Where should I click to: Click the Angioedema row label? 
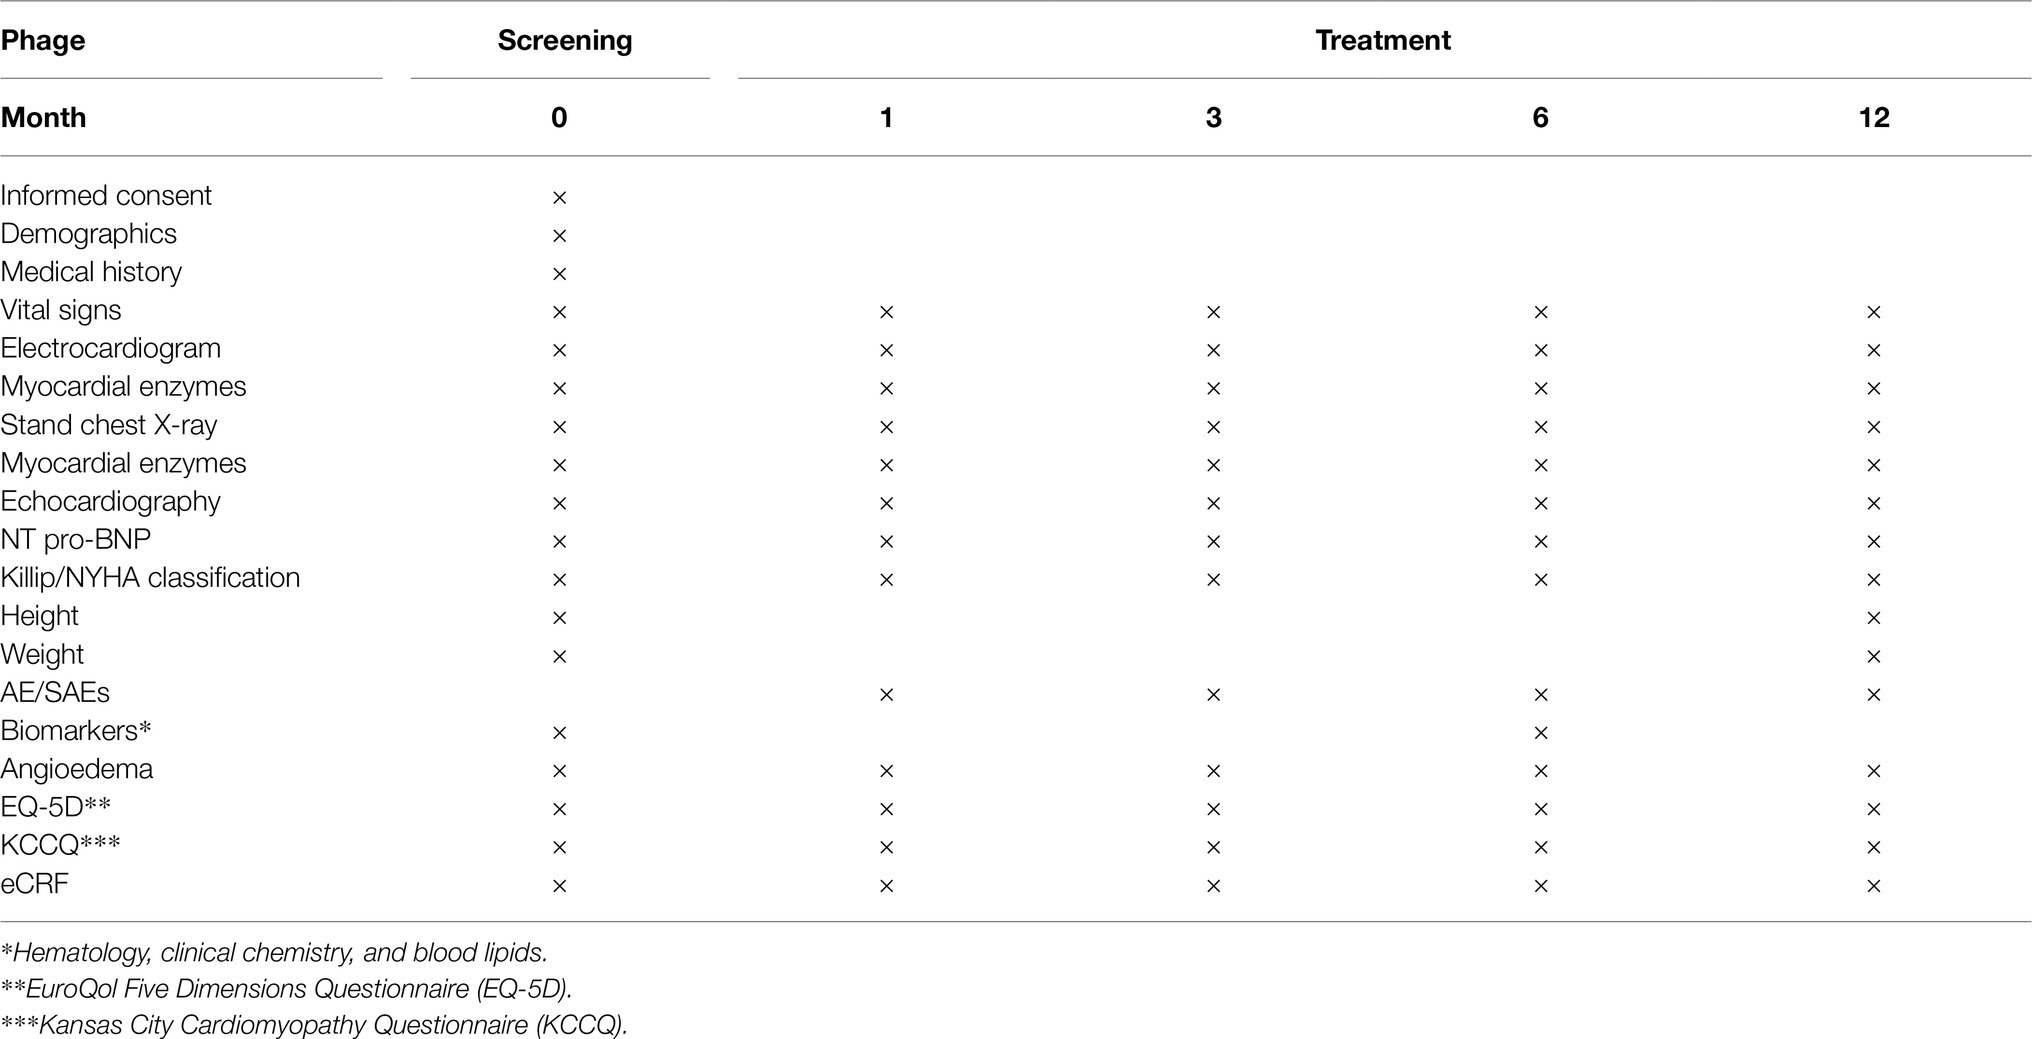[77, 769]
